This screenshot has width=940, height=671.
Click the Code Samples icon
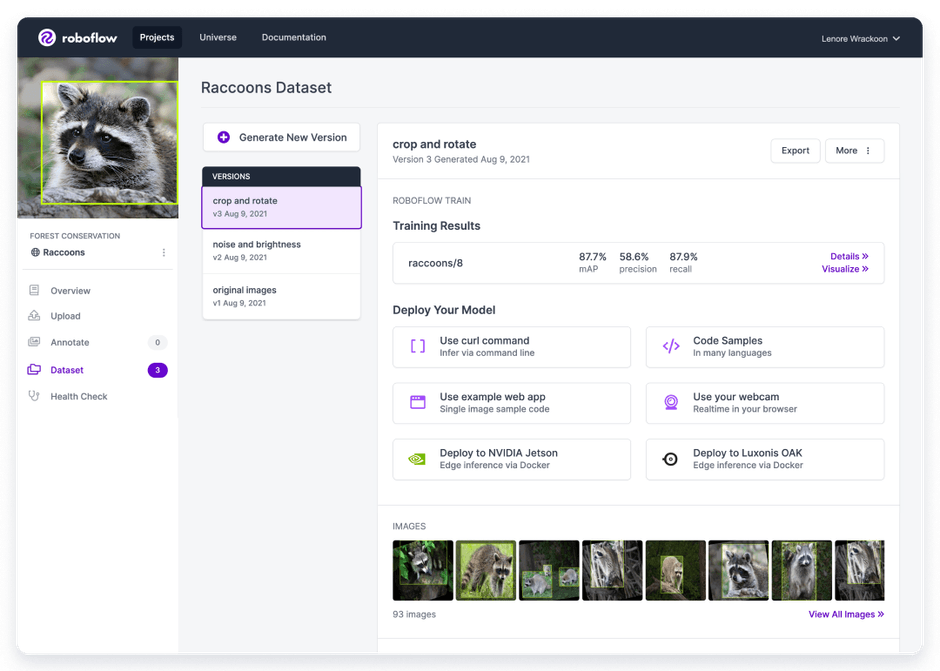(x=671, y=347)
